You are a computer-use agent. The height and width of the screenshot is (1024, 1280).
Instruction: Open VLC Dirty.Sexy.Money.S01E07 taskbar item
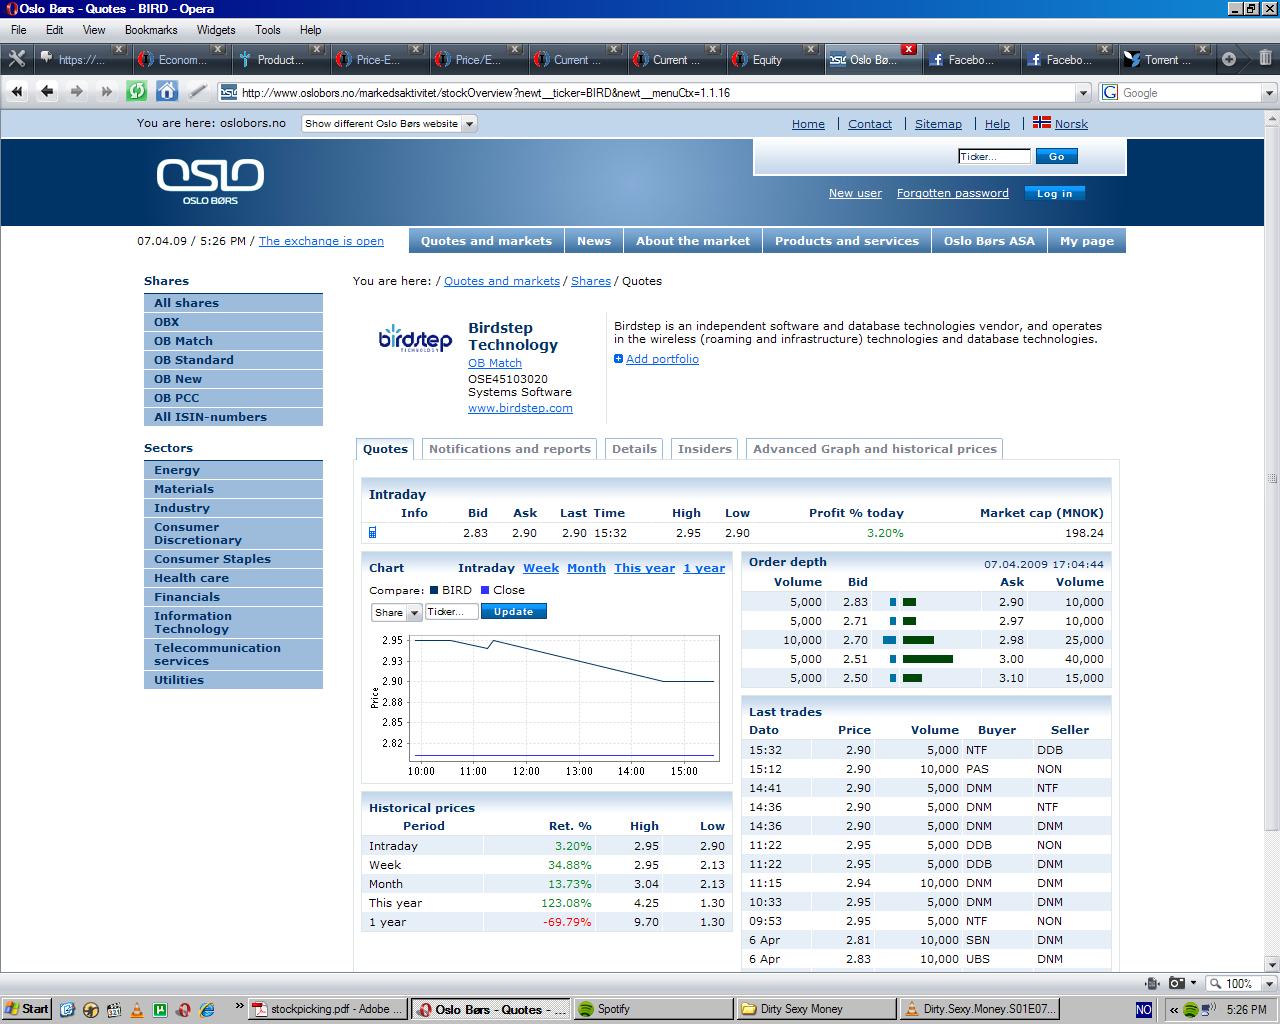coord(979,1009)
